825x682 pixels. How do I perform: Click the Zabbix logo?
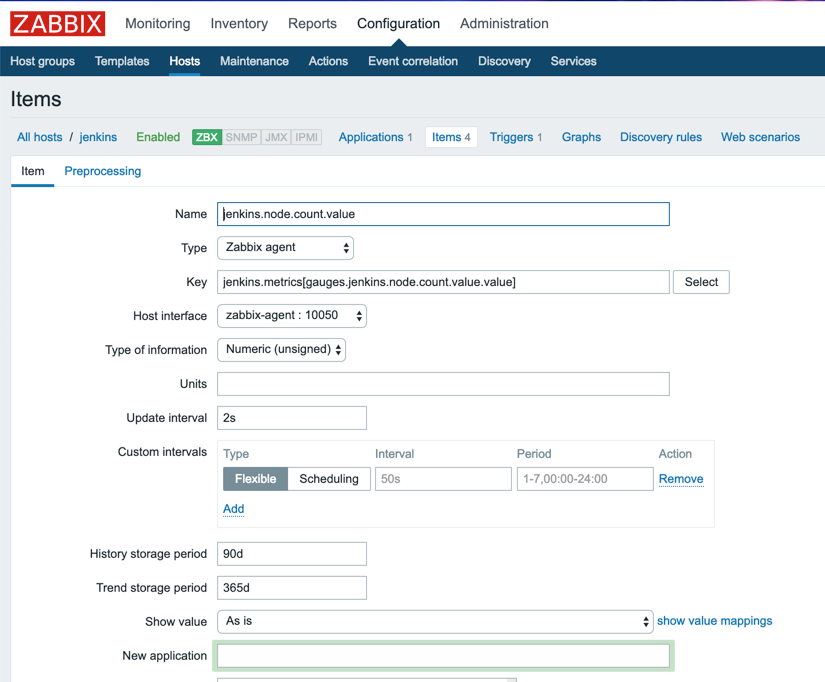[56, 23]
